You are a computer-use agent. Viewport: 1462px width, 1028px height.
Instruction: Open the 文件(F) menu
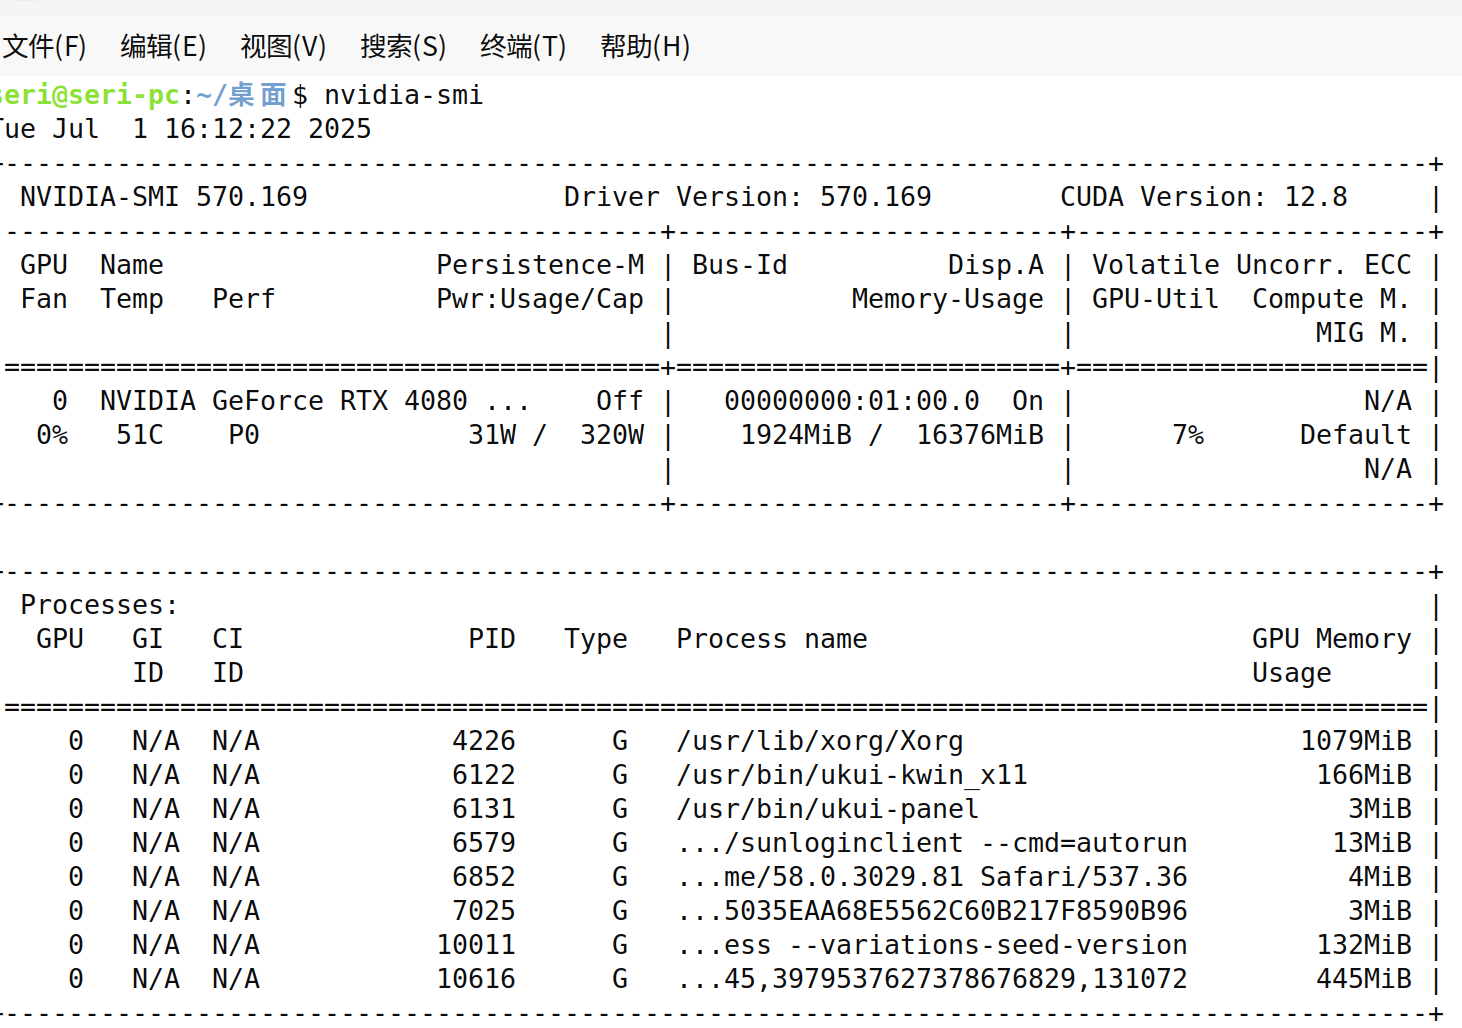point(44,46)
